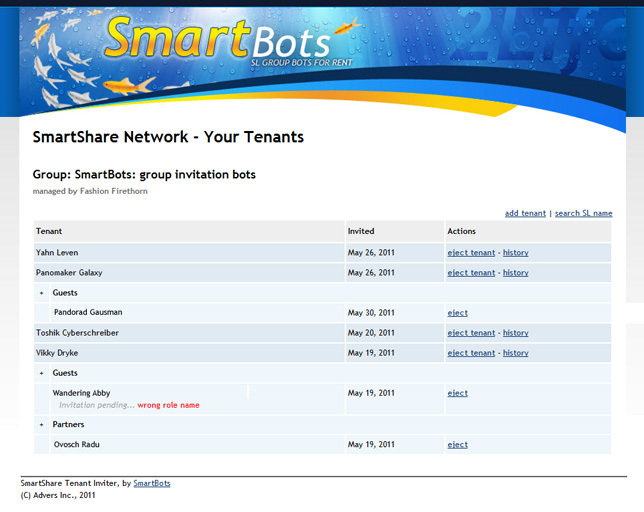Screen dimensions: 644x512
Task: Select the guest name Pandorad Gausman
Action: [88, 312]
